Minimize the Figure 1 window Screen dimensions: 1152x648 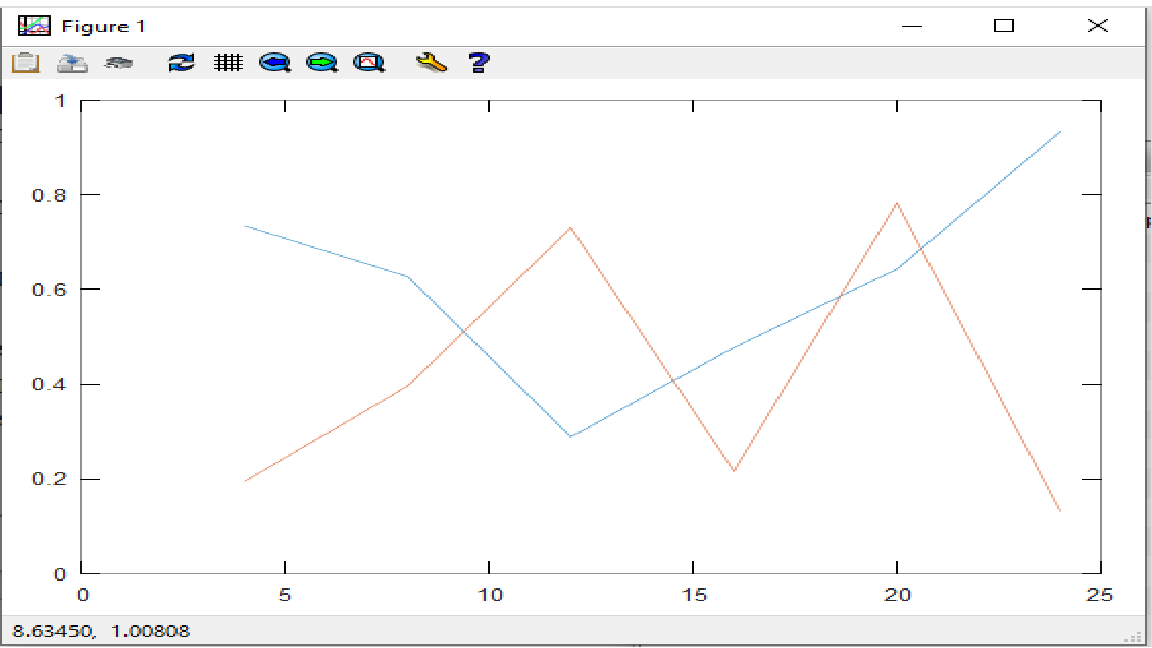pyautogui.click(x=910, y=26)
